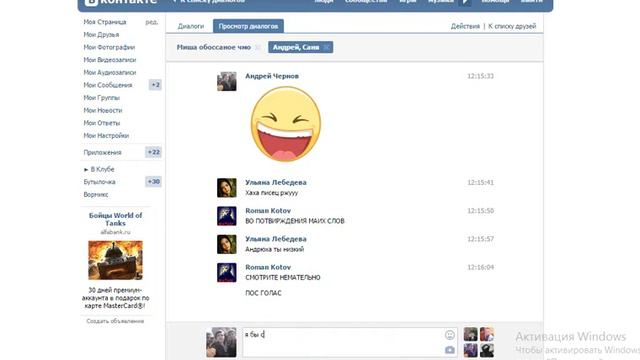
Task: Open Ульяна Лебедева's avatar at 12:15:57
Action: tap(227, 244)
